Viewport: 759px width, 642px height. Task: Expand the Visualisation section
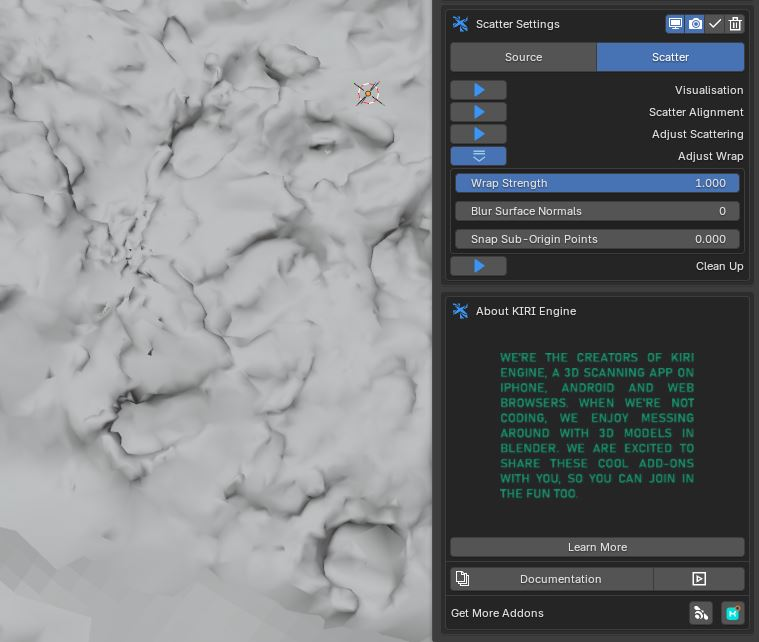478,90
